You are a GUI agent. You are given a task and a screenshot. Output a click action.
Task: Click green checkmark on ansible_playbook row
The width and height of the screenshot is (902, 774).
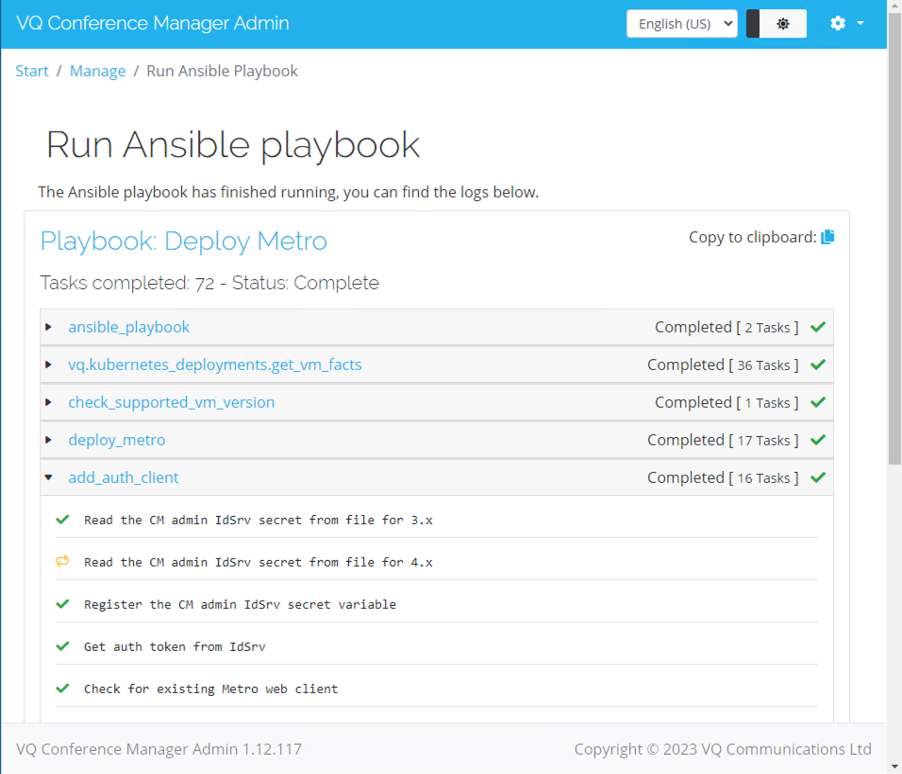(818, 327)
